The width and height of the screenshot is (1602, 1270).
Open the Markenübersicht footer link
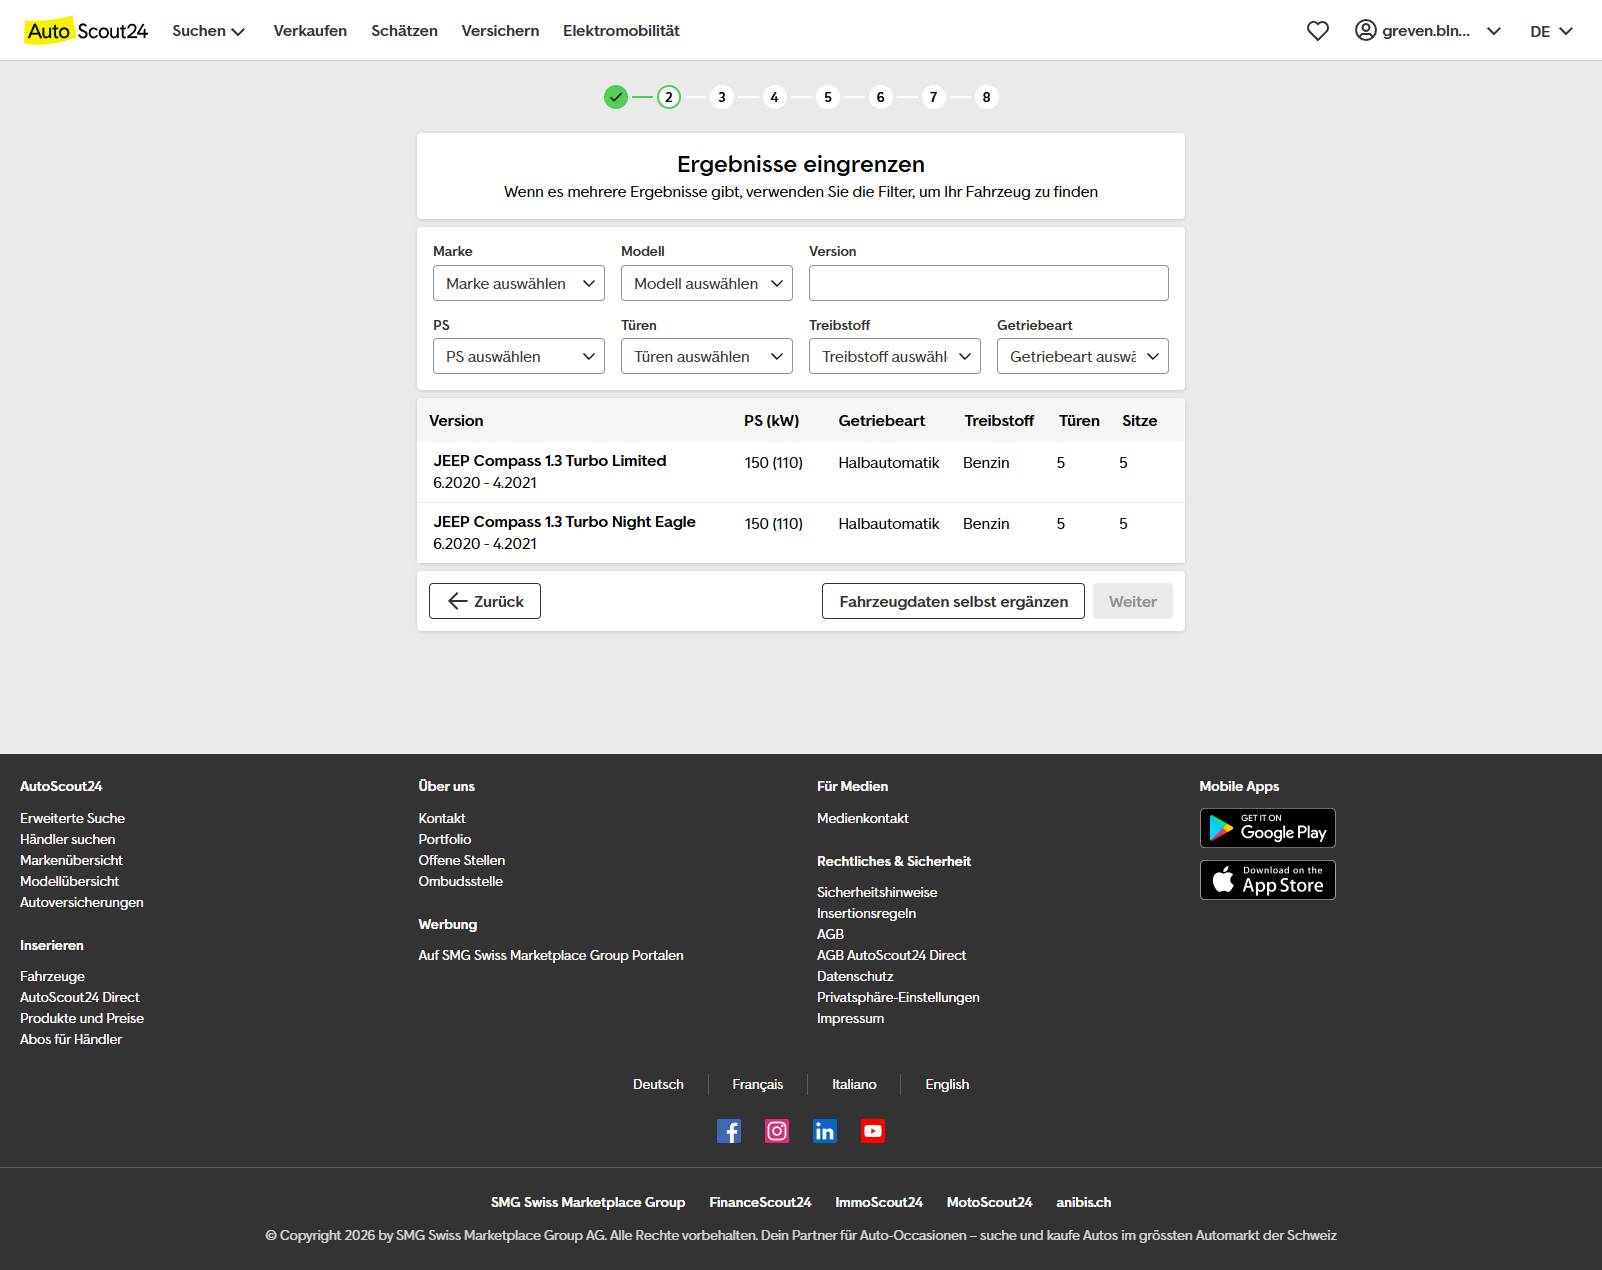point(71,860)
